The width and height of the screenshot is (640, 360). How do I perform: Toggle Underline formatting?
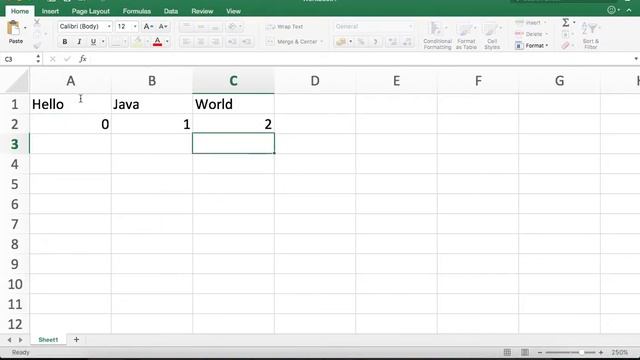[x=93, y=42]
